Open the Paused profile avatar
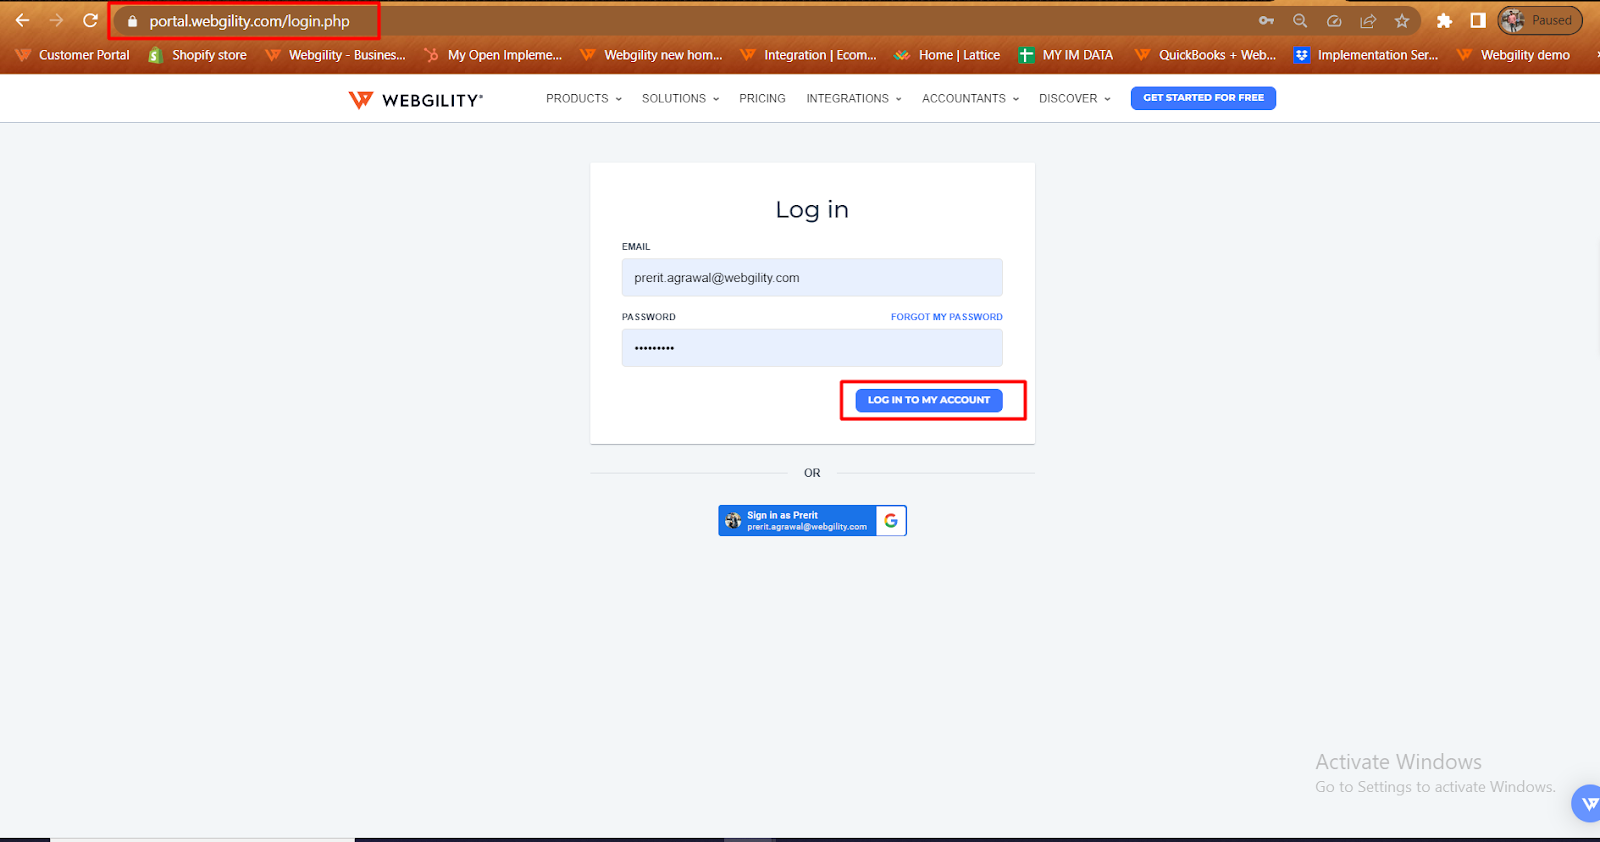 (x=1540, y=20)
